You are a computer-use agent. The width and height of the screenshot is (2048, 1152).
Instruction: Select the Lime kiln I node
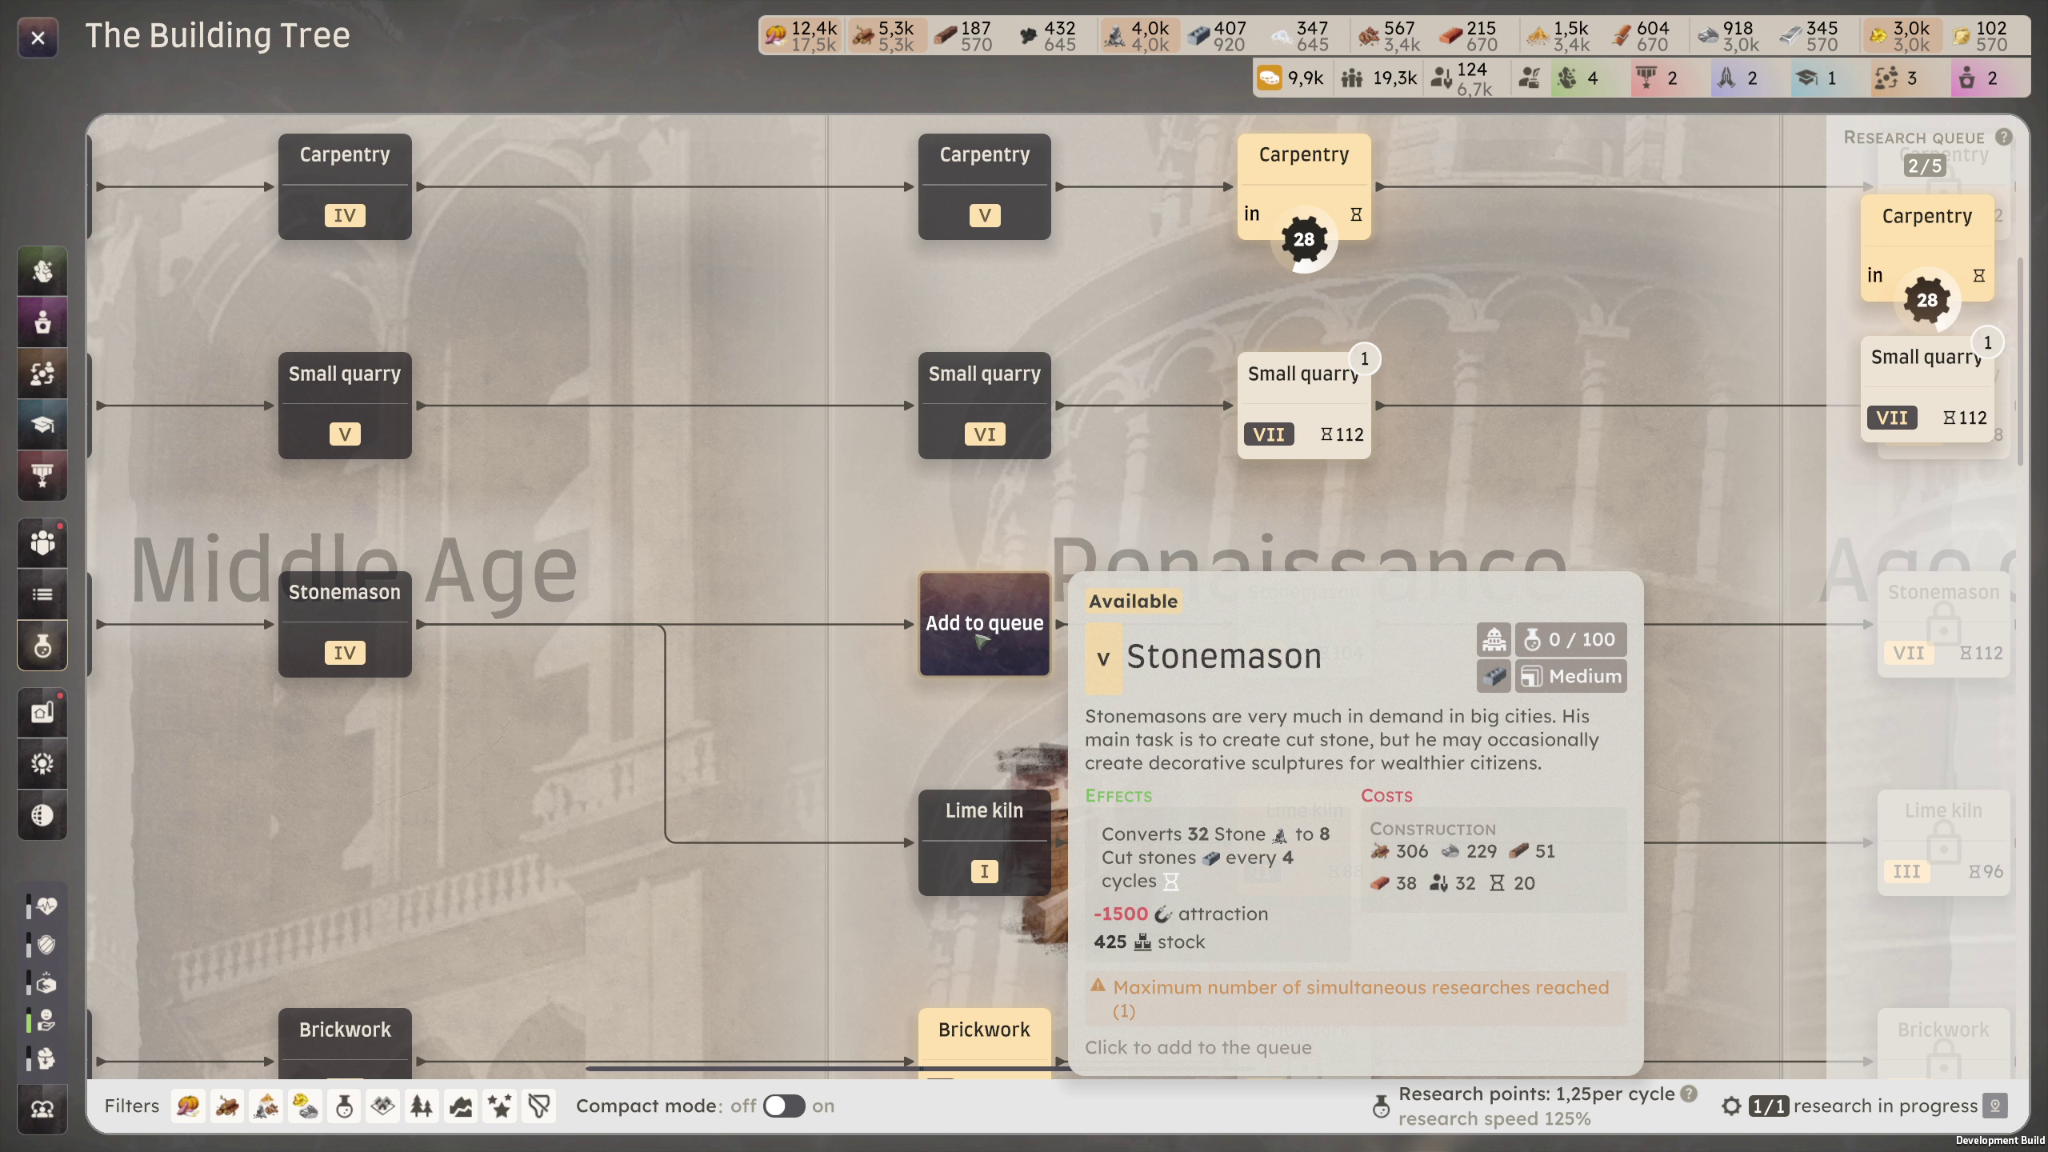click(984, 842)
